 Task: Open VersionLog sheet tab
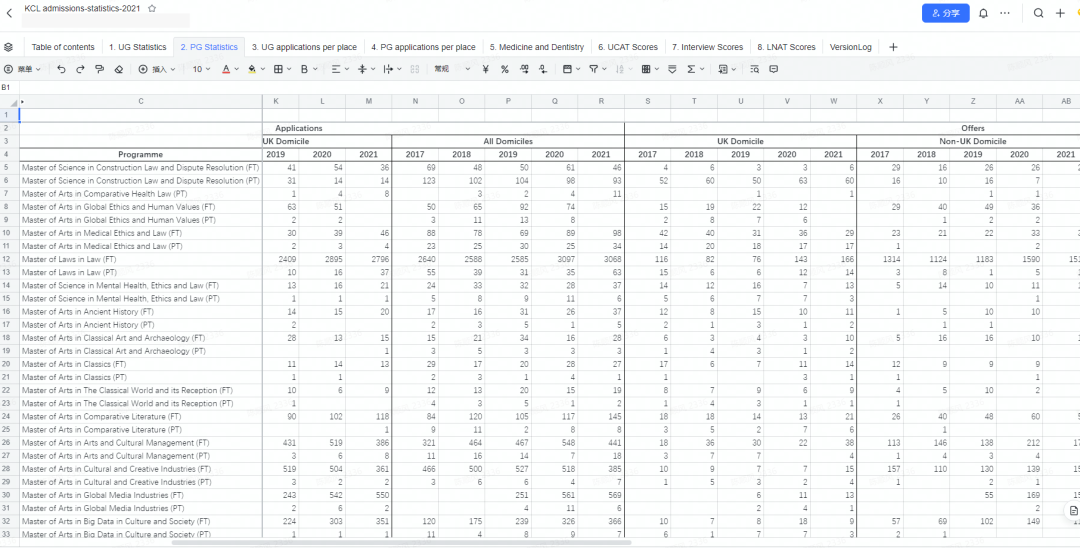[851, 47]
